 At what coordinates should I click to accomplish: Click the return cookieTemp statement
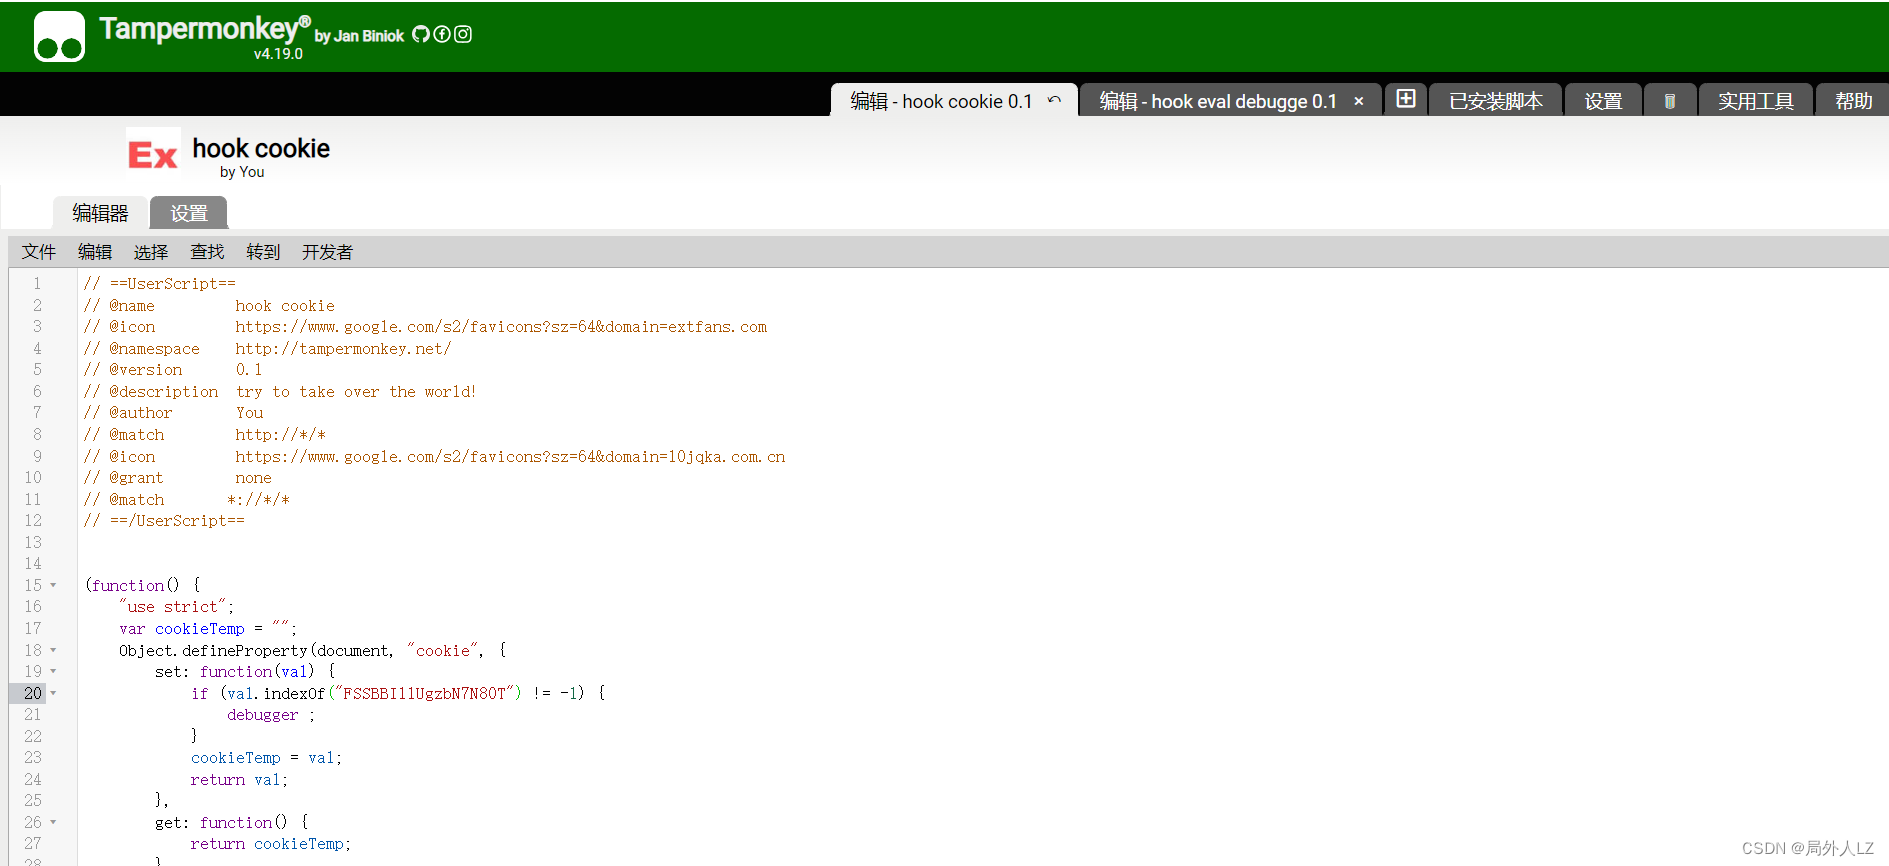pos(271,844)
